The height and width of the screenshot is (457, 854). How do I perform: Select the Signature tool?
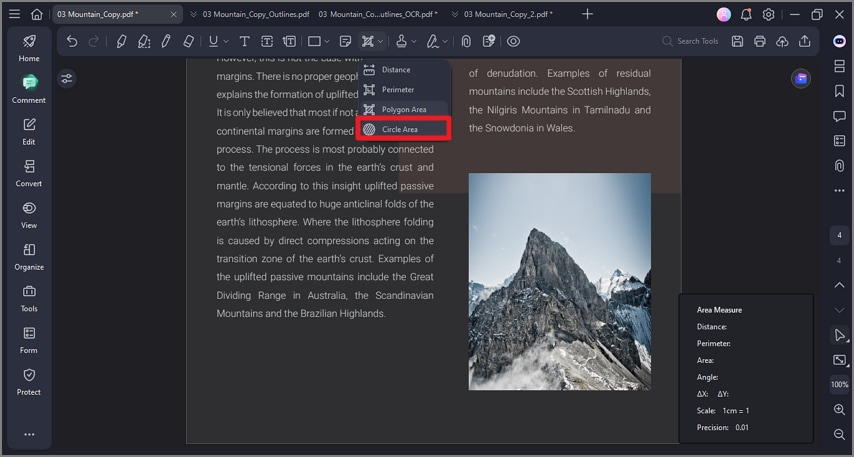tap(432, 41)
